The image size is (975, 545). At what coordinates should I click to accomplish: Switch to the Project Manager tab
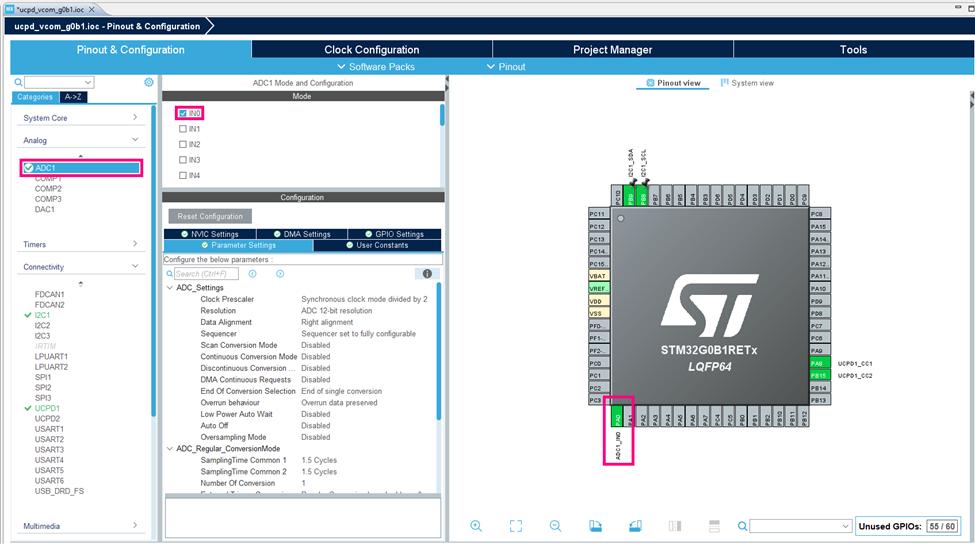tap(612, 50)
